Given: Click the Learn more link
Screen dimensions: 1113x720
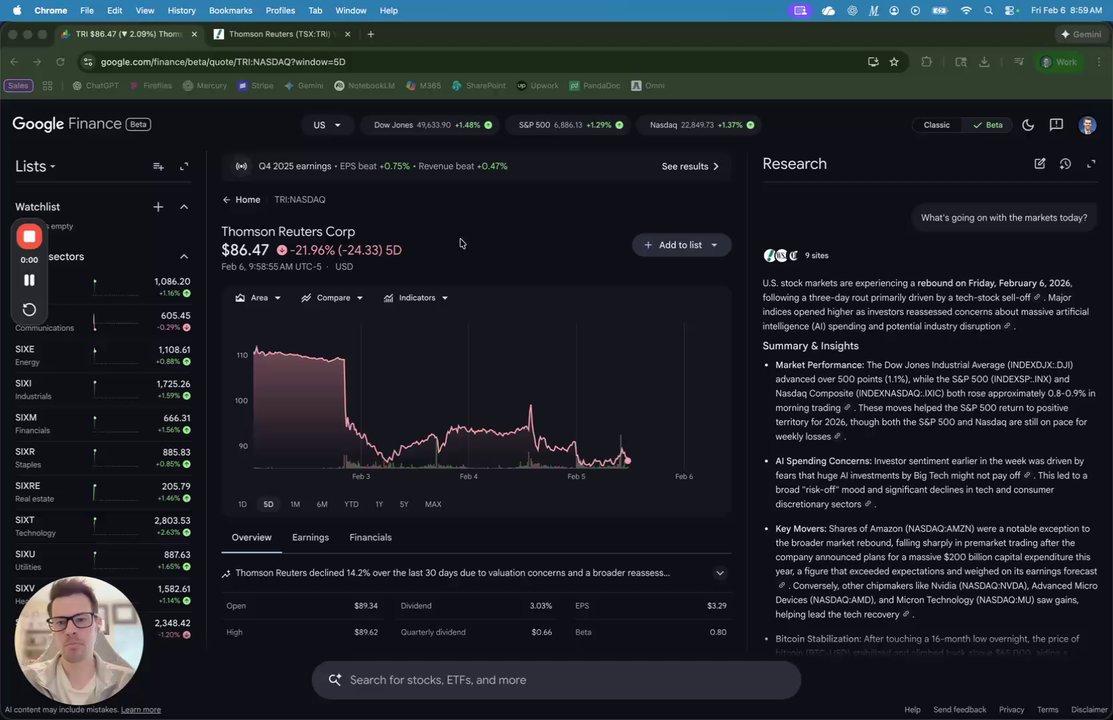Looking at the screenshot, I should [141, 709].
